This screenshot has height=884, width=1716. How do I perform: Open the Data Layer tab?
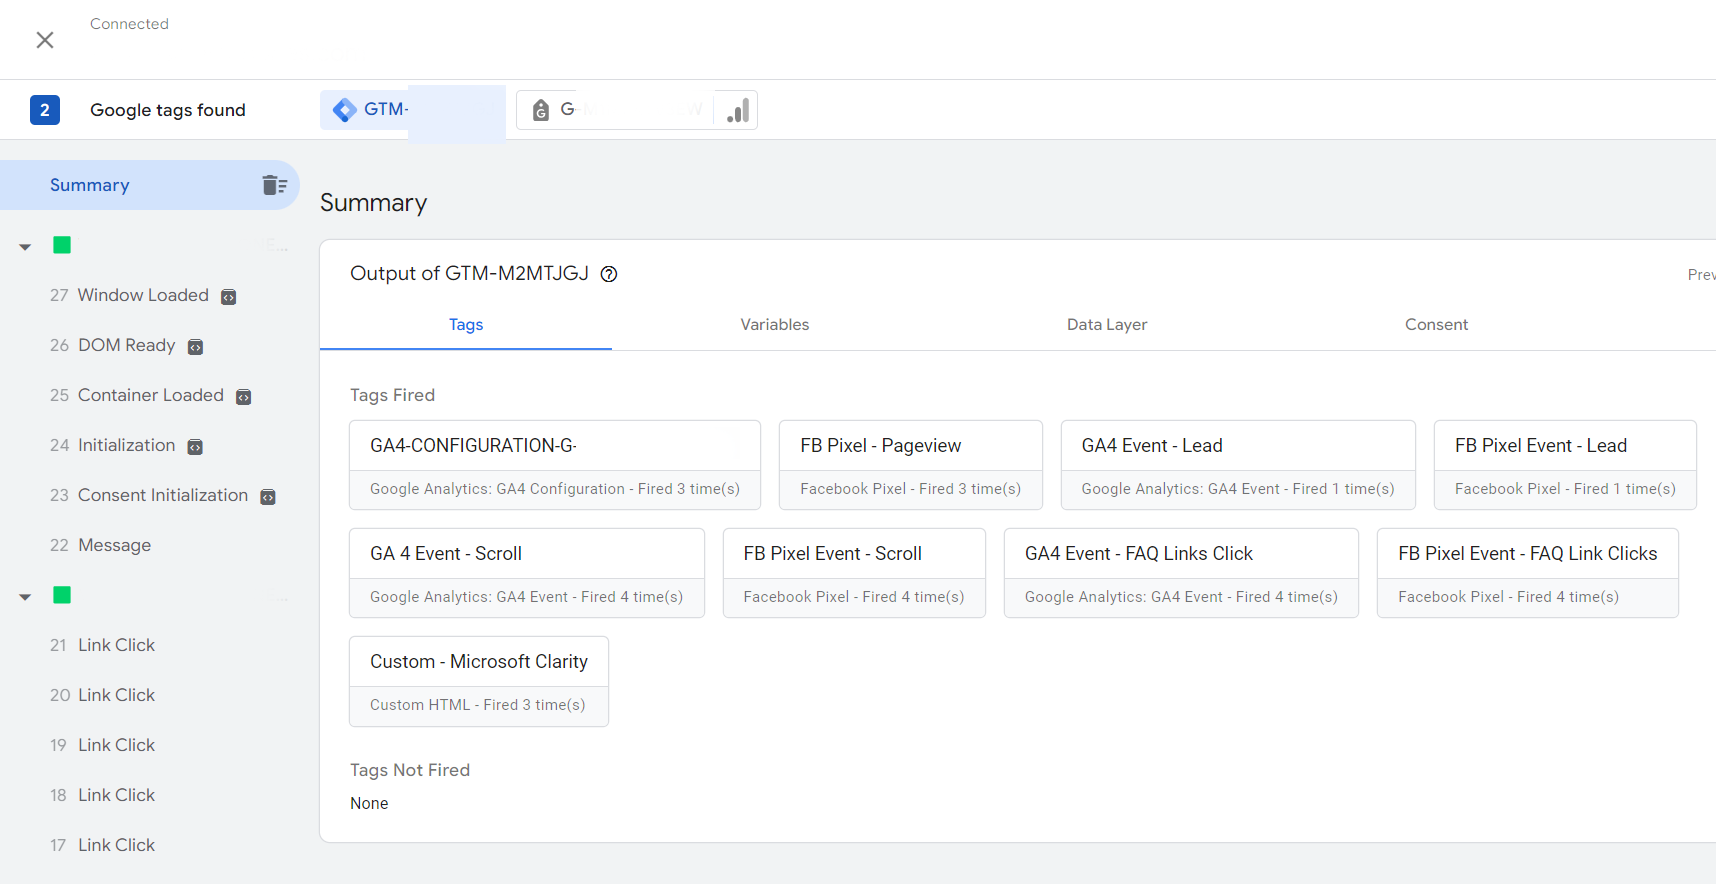[1106, 324]
